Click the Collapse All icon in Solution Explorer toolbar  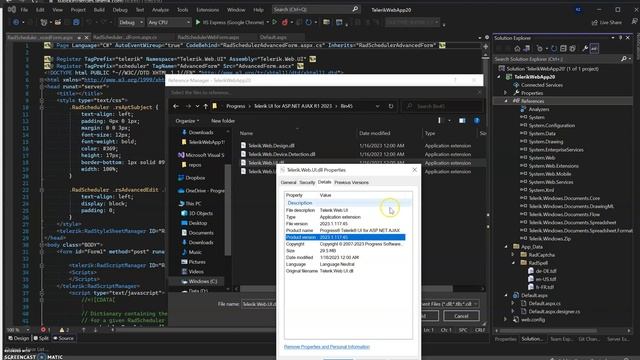(563, 49)
